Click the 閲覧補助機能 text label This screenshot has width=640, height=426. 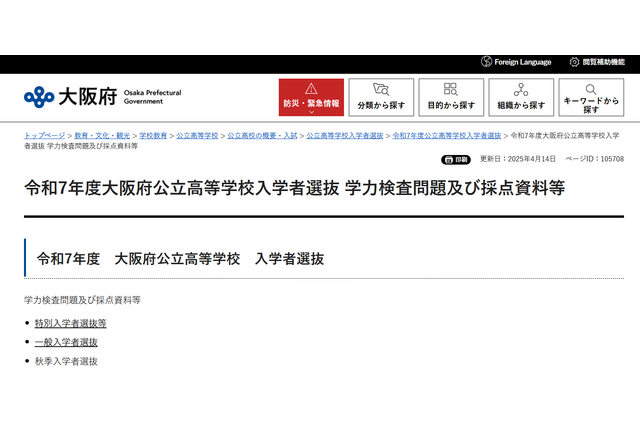(x=604, y=62)
